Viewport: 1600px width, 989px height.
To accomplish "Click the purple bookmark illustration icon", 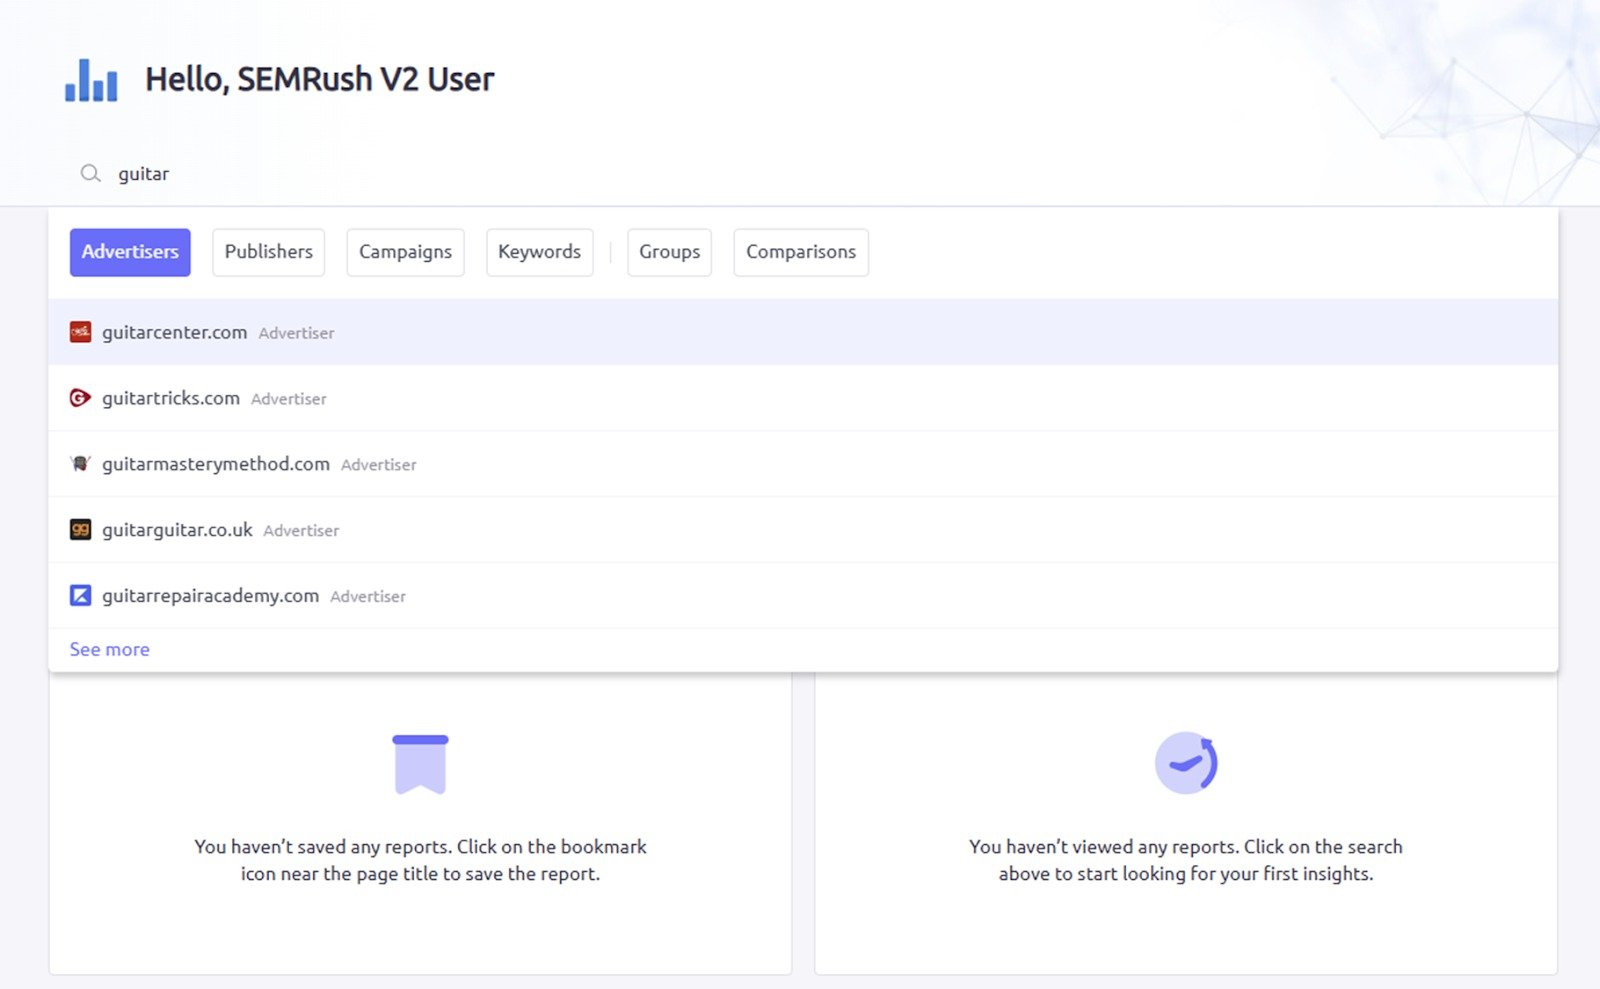I will [421, 763].
